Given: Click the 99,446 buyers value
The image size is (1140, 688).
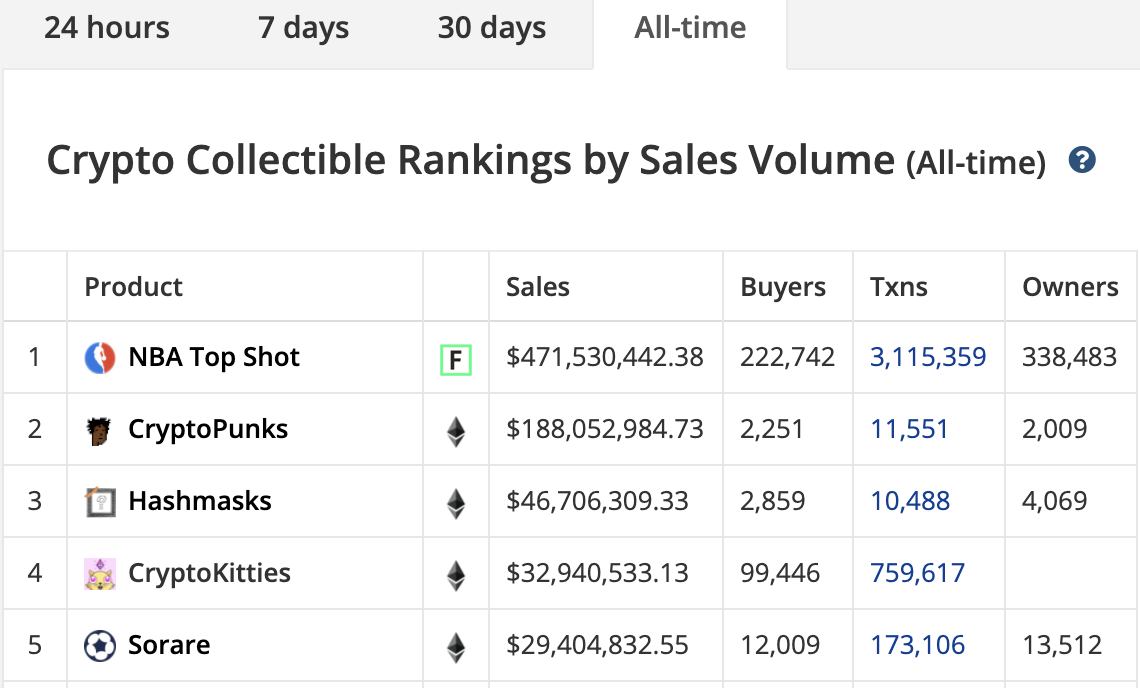Looking at the screenshot, I should [x=779, y=573].
